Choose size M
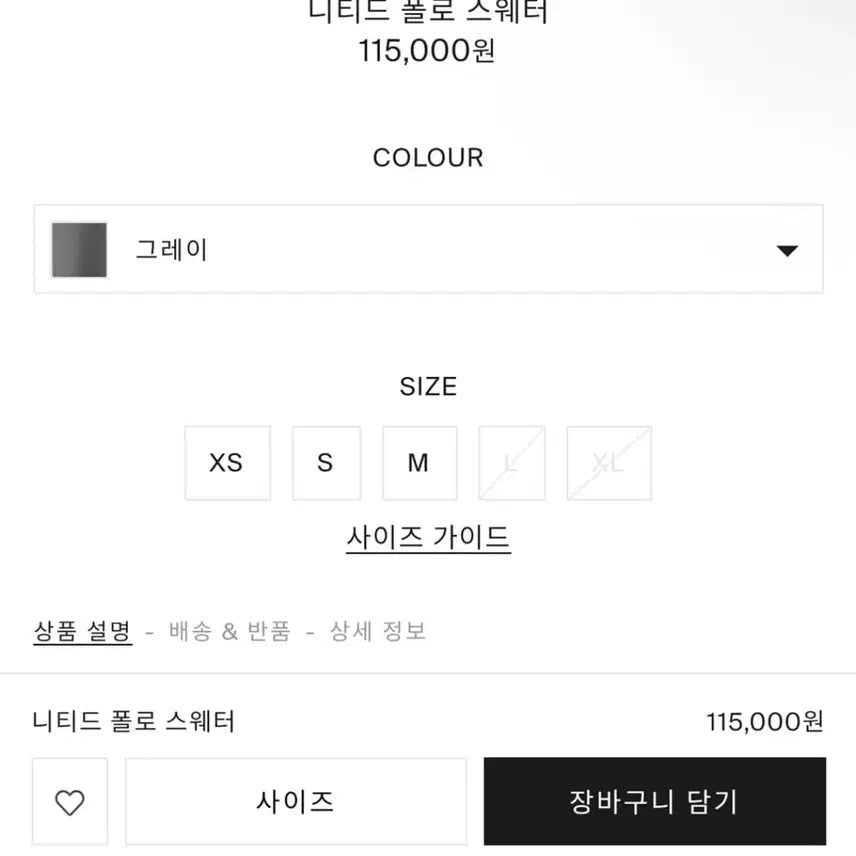 point(419,463)
